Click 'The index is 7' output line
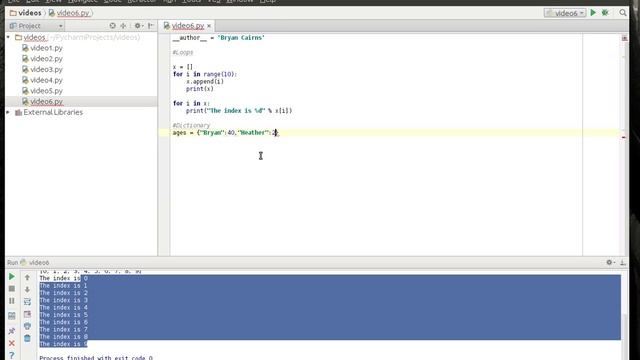Screen dimensions: 640x360 pyautogui.click(x=63, y=329)
